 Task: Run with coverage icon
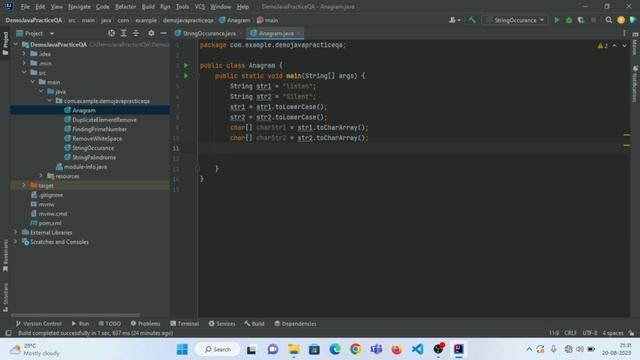[x=581, y=20]
